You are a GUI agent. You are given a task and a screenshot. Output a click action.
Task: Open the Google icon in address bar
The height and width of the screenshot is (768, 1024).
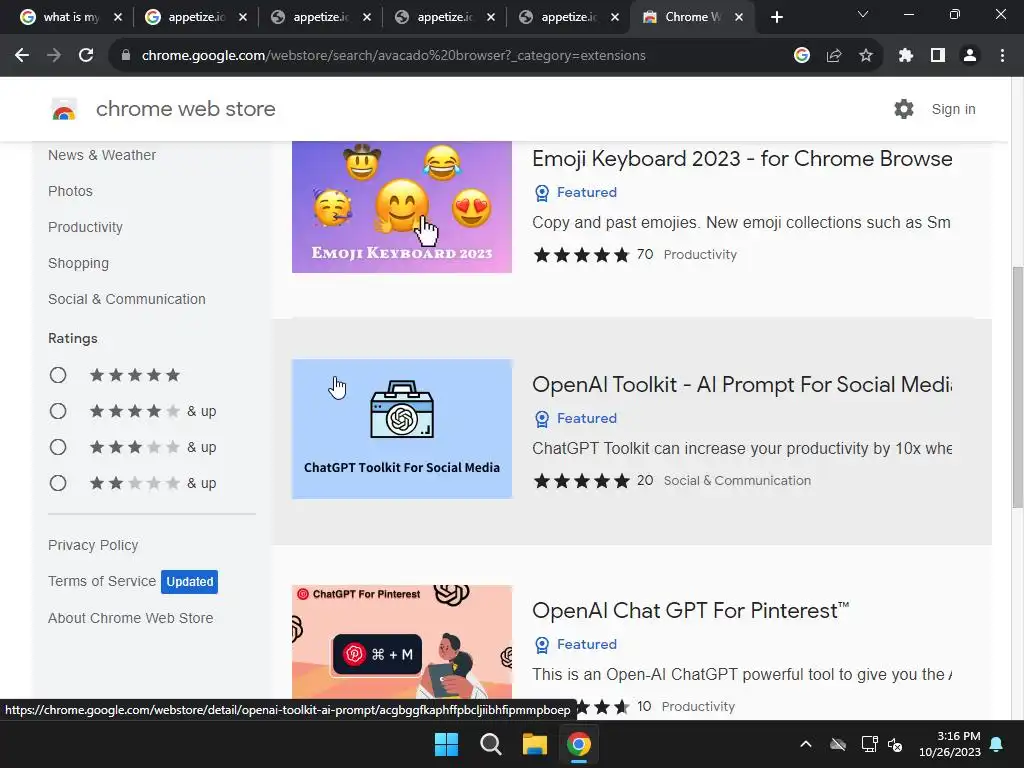click(802, 56)
